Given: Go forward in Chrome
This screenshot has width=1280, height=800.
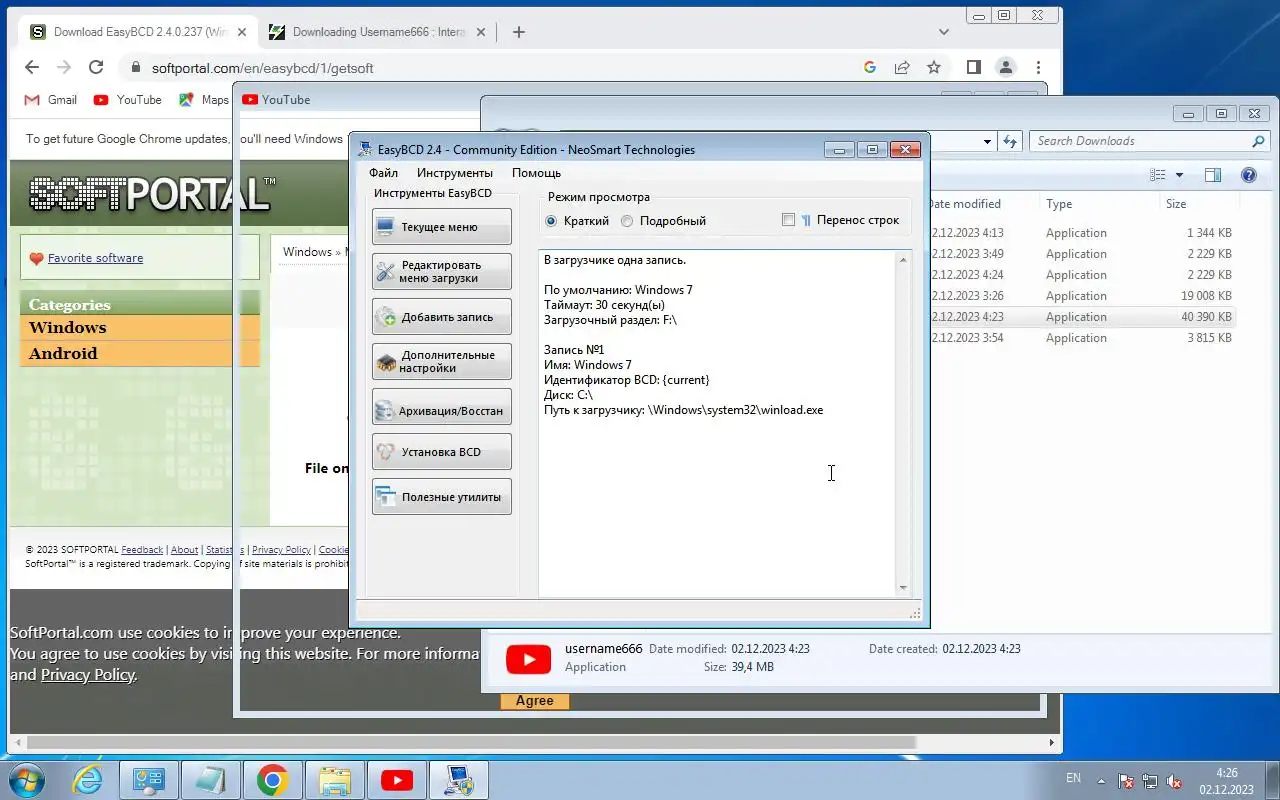Looking at the screenshot, I should pos(64,68).
